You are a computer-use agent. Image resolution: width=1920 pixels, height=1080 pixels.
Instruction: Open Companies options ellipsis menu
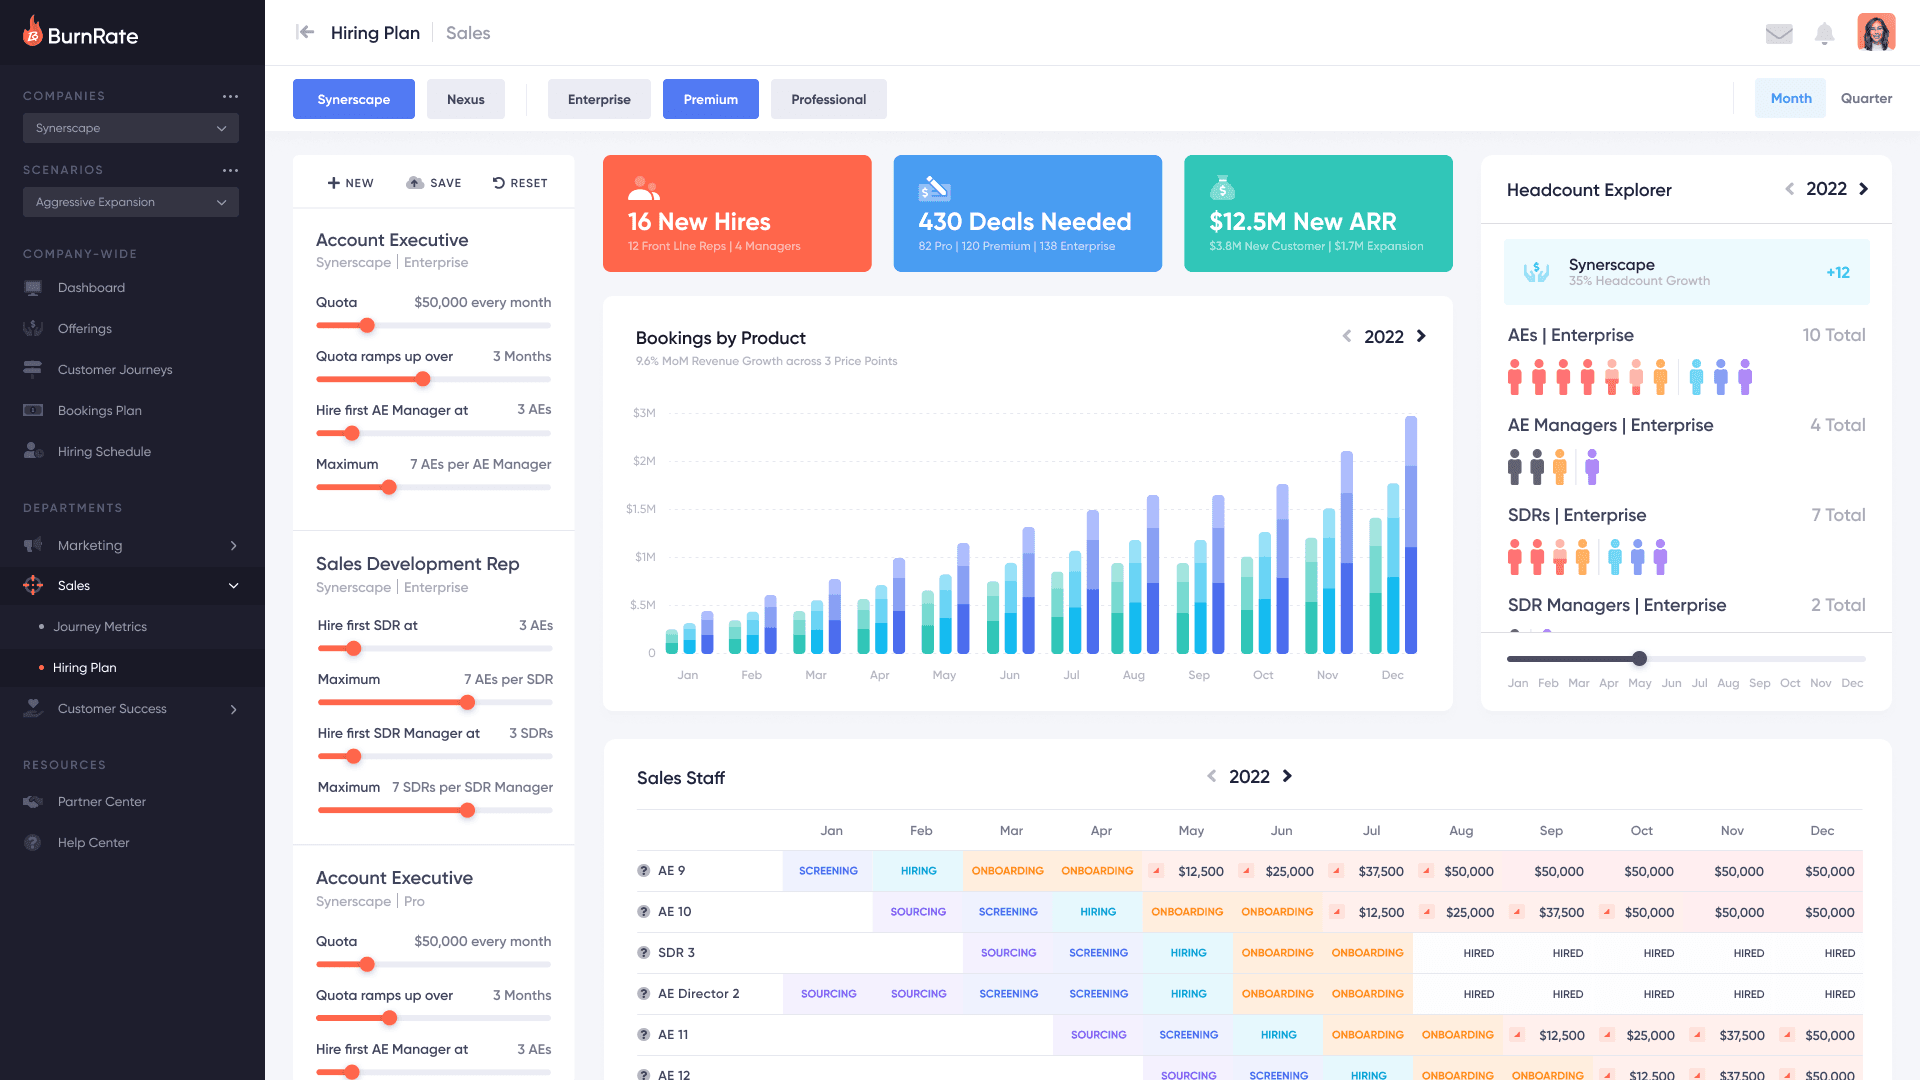click(231, 96)
